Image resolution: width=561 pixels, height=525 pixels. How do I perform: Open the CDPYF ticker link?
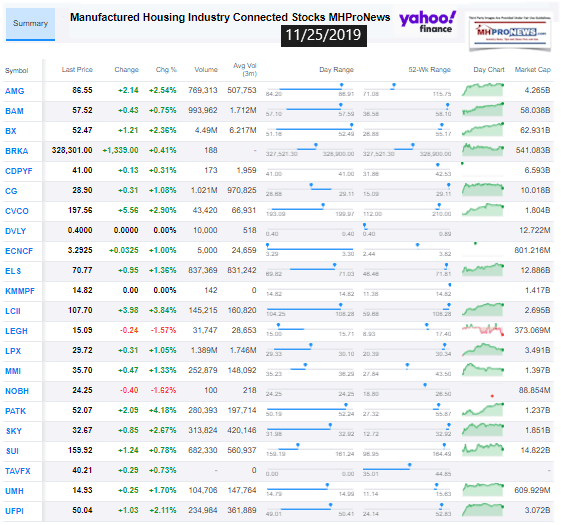(19, 171)
